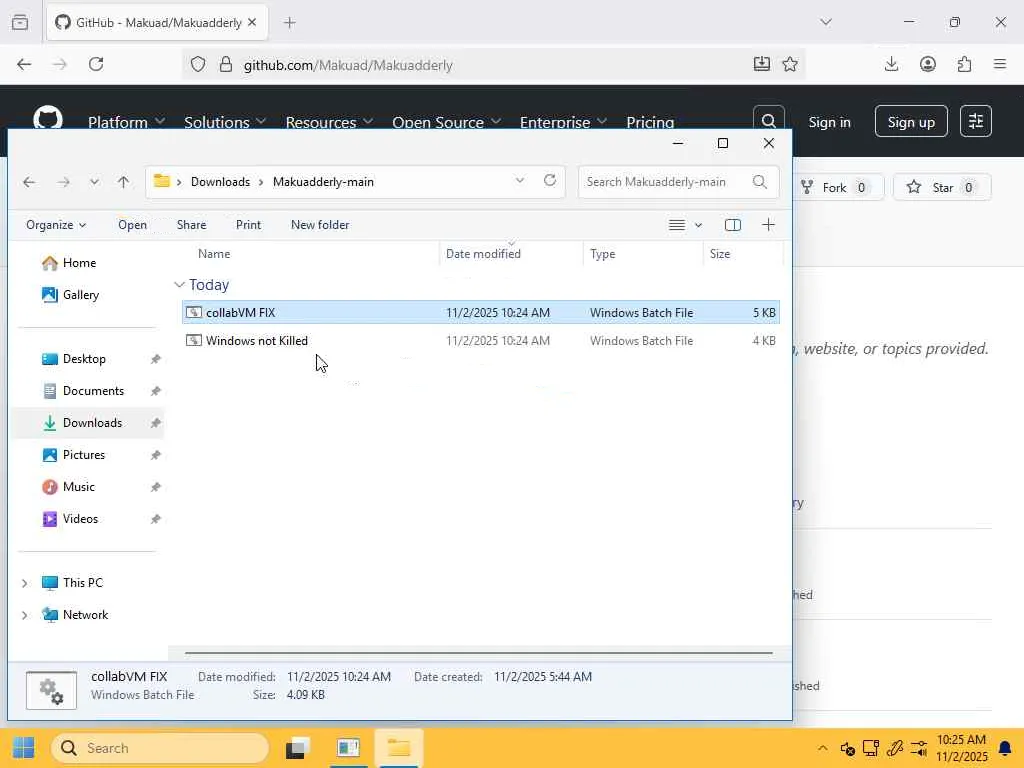Toggle the preview pane icon
Image resolution: width=1024 pixels, height=768 pixels.
pos(733,225)
